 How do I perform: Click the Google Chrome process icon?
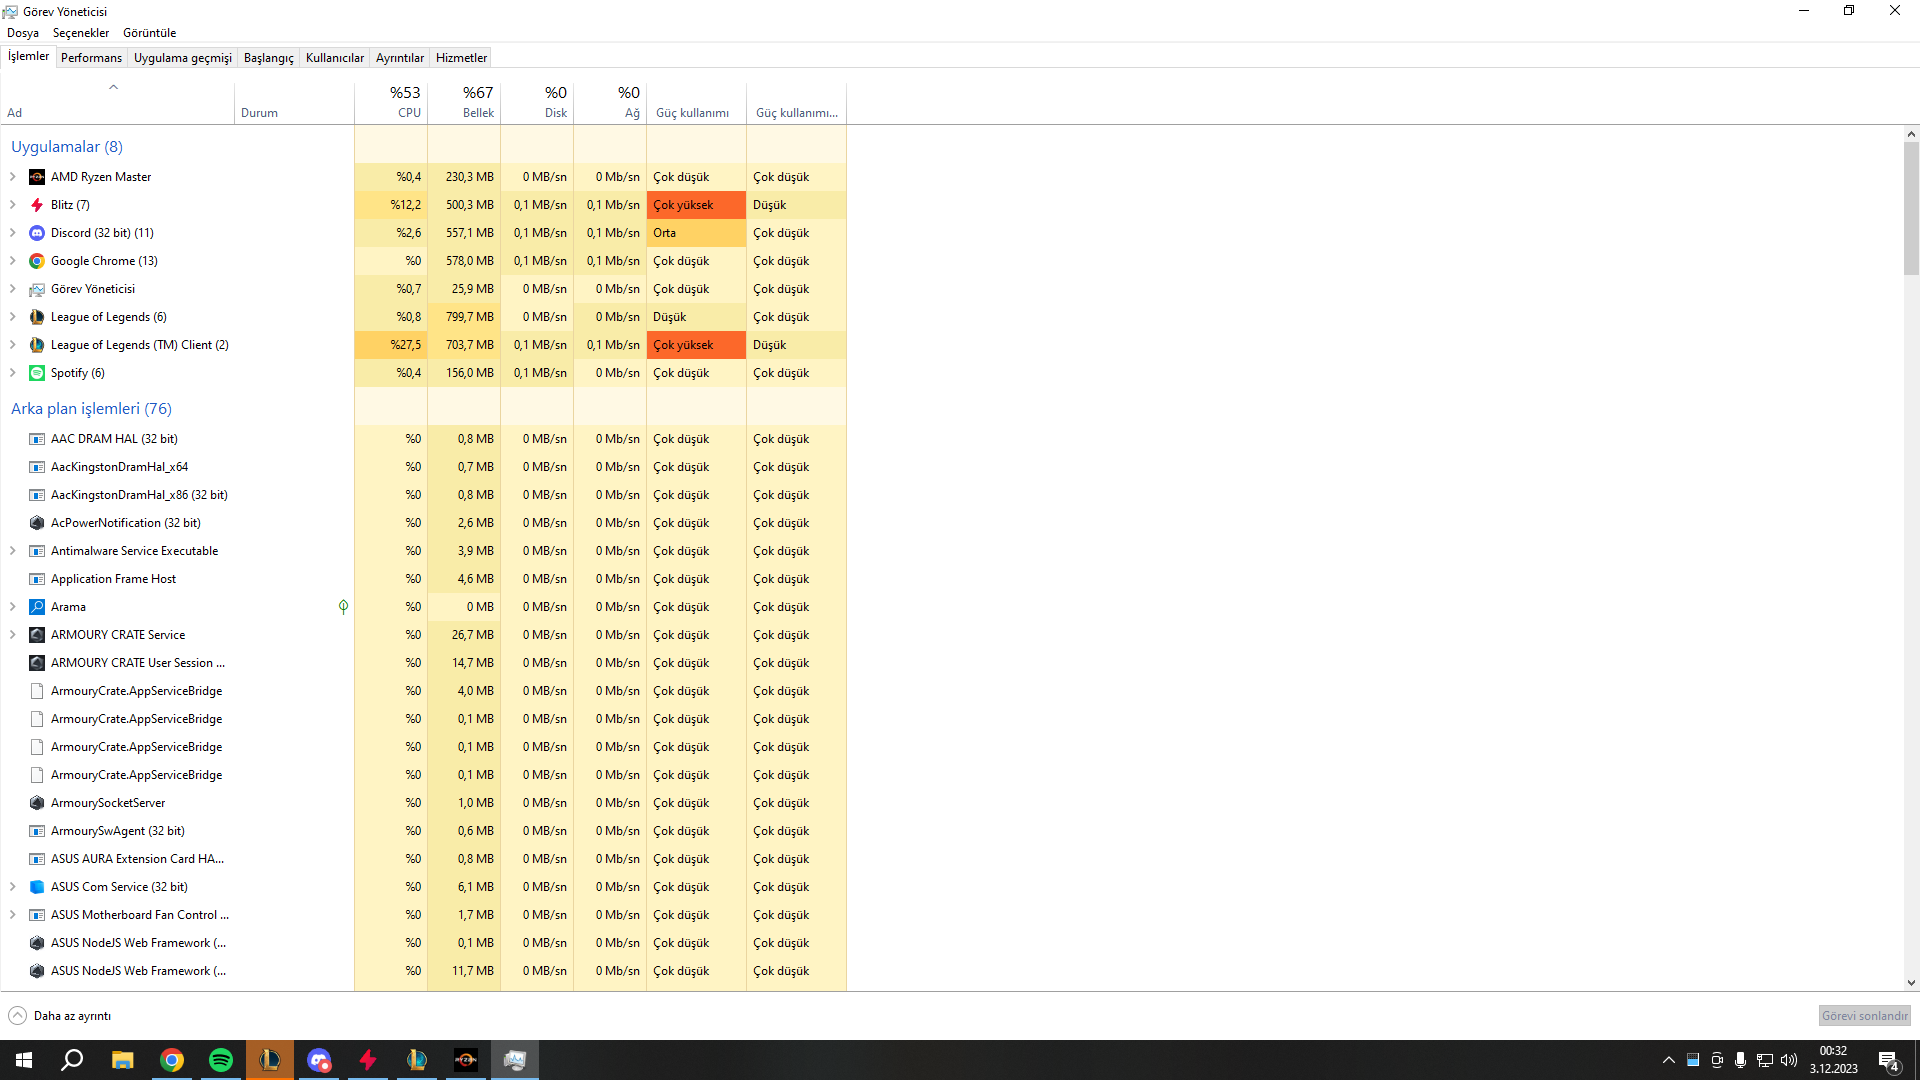point(37,261)
